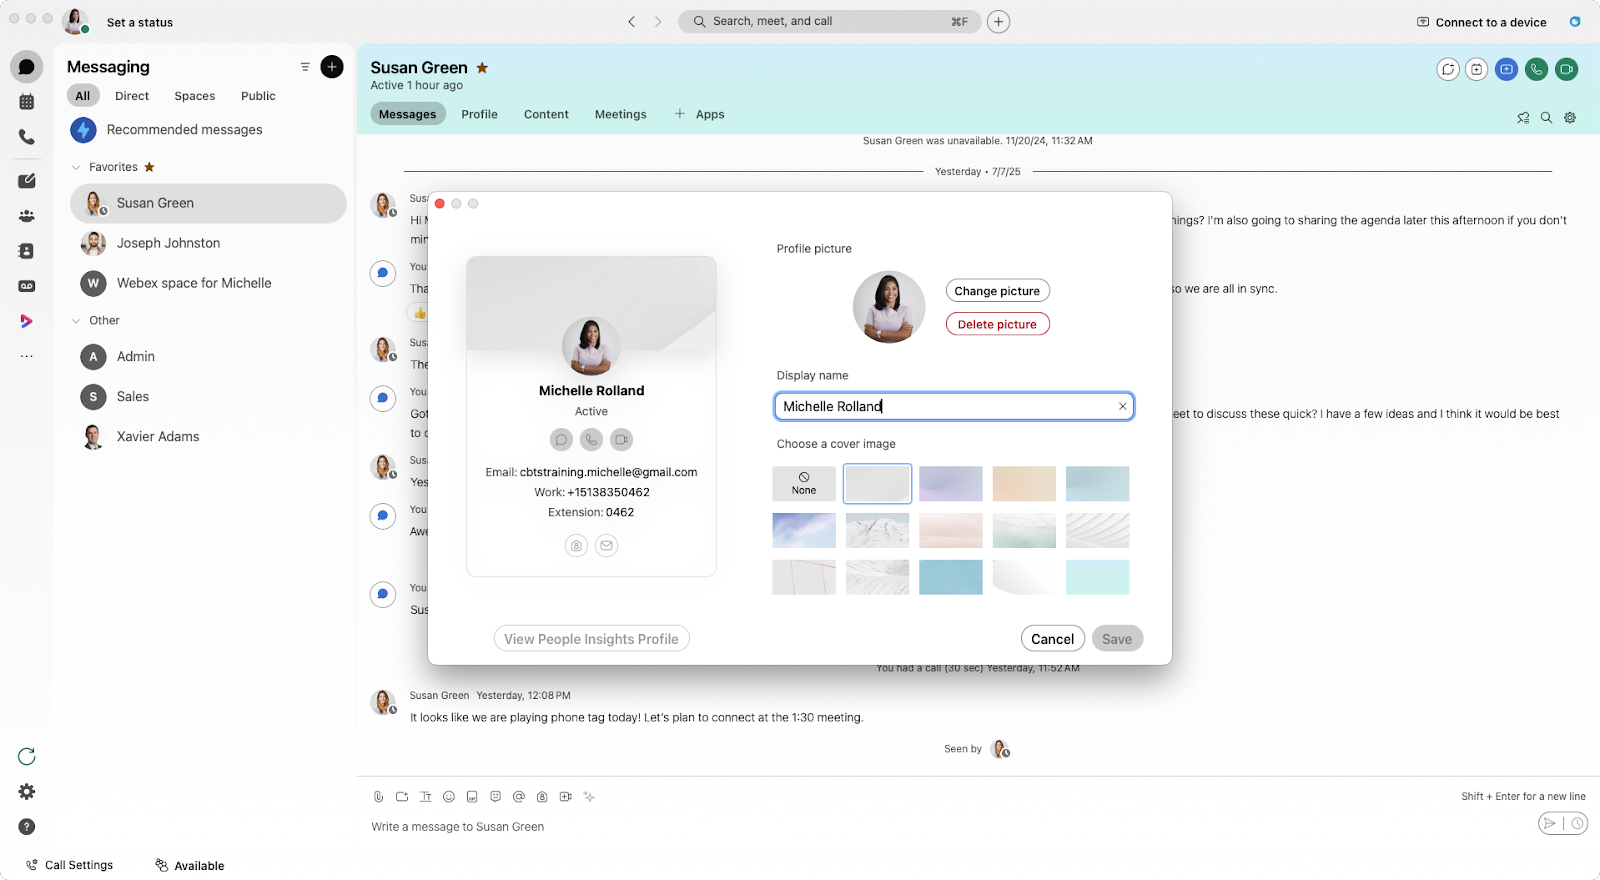Screen dimensions: 1600x880
Task: Open the Content tab
Action: click(546, 114)
